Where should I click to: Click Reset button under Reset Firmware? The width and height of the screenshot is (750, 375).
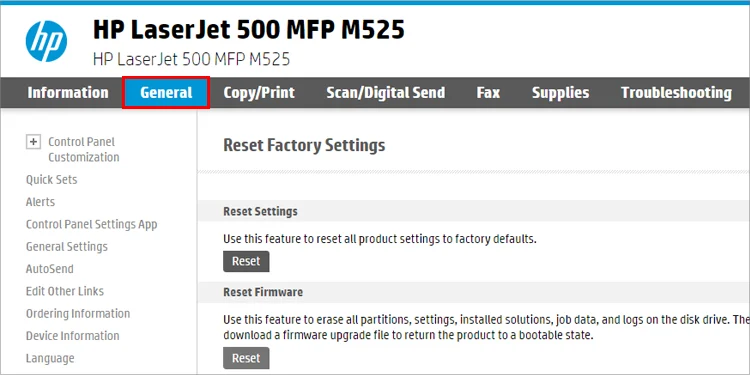(246, 358)
